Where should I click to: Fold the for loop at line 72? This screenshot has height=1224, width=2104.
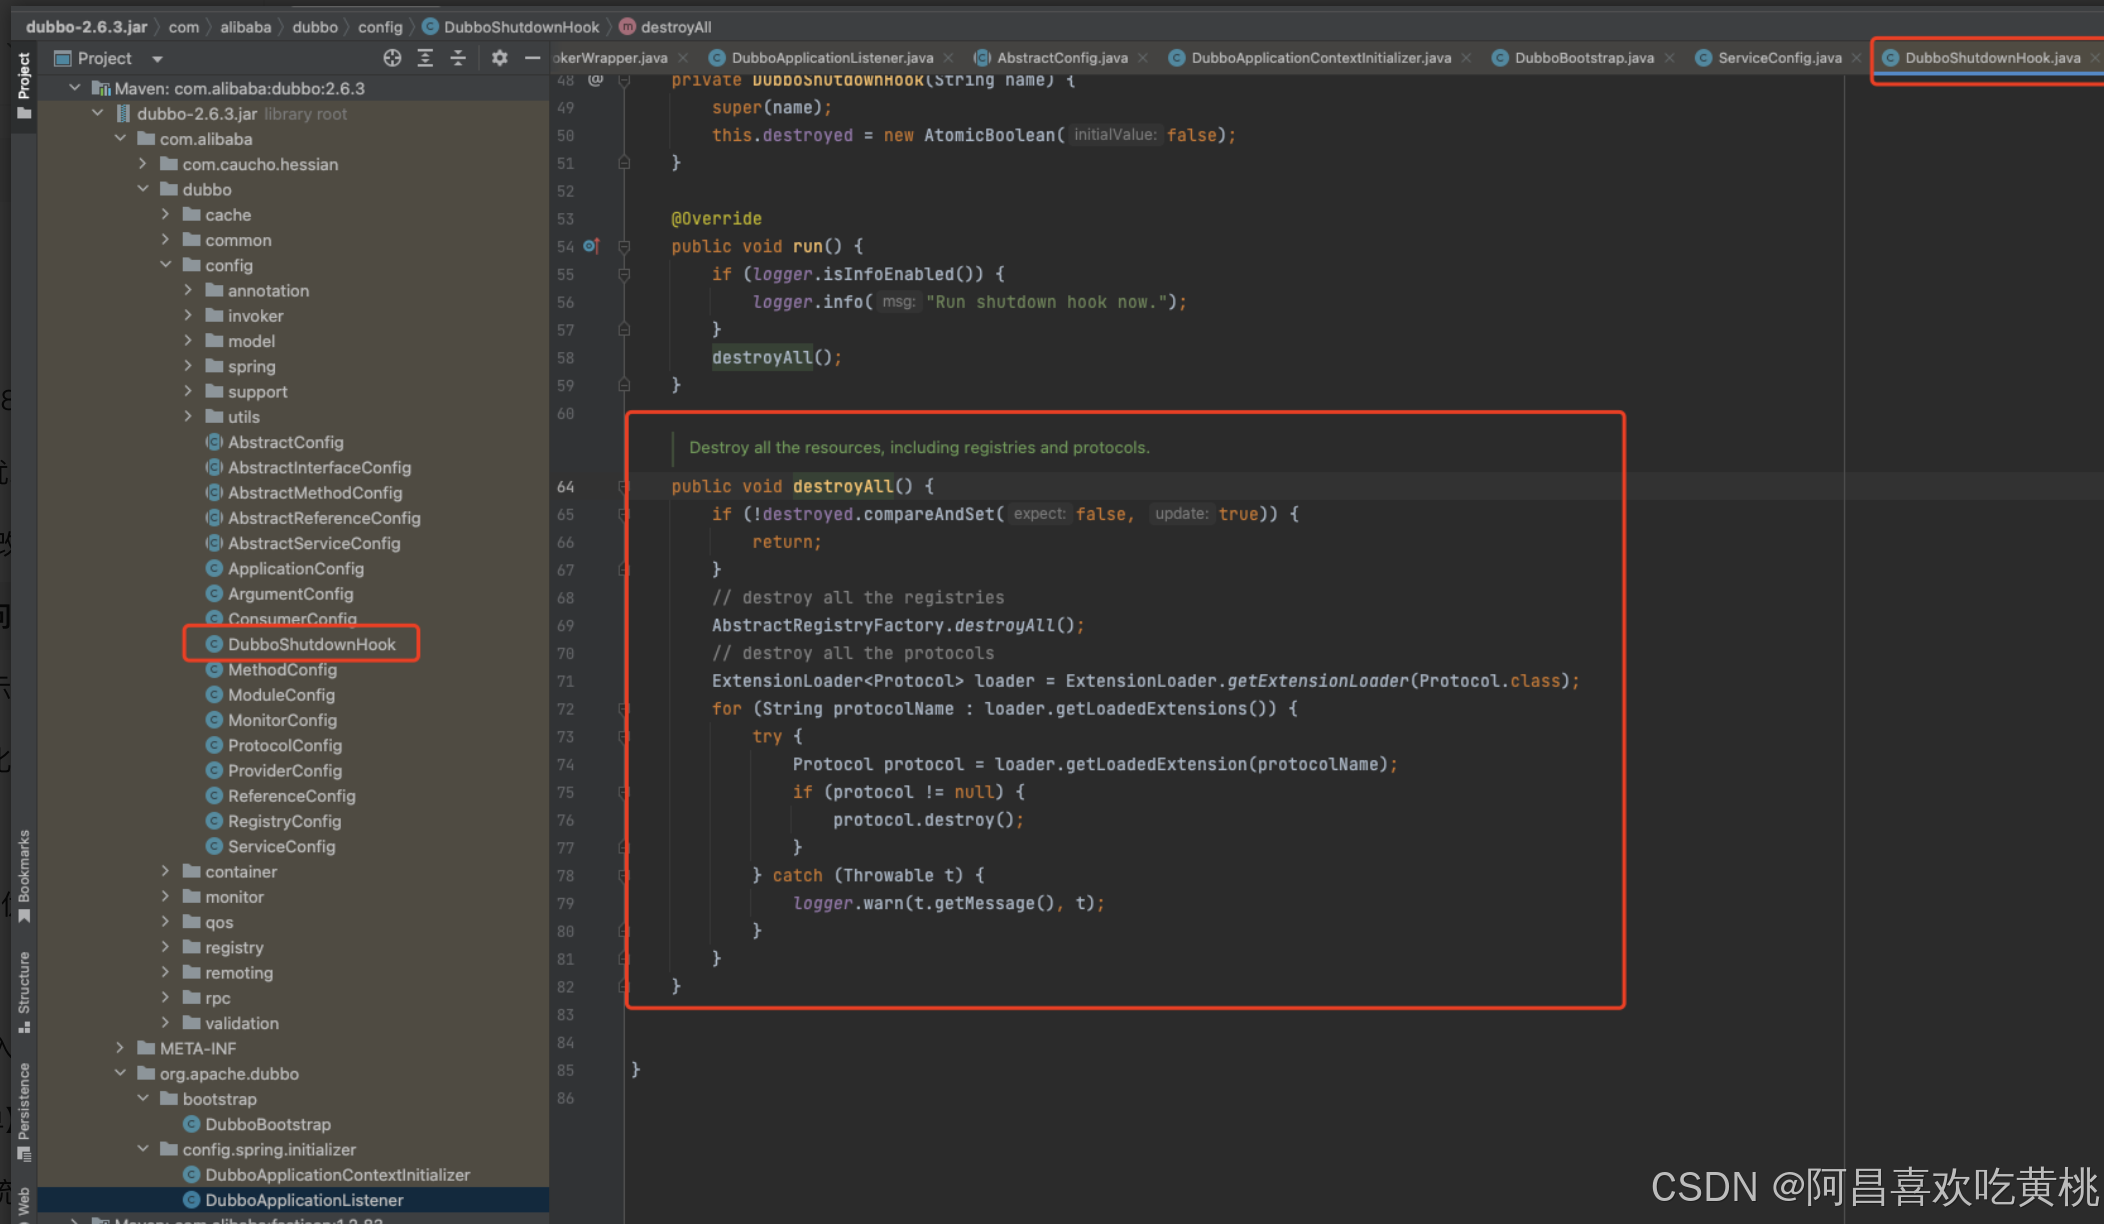coord(624,708)
